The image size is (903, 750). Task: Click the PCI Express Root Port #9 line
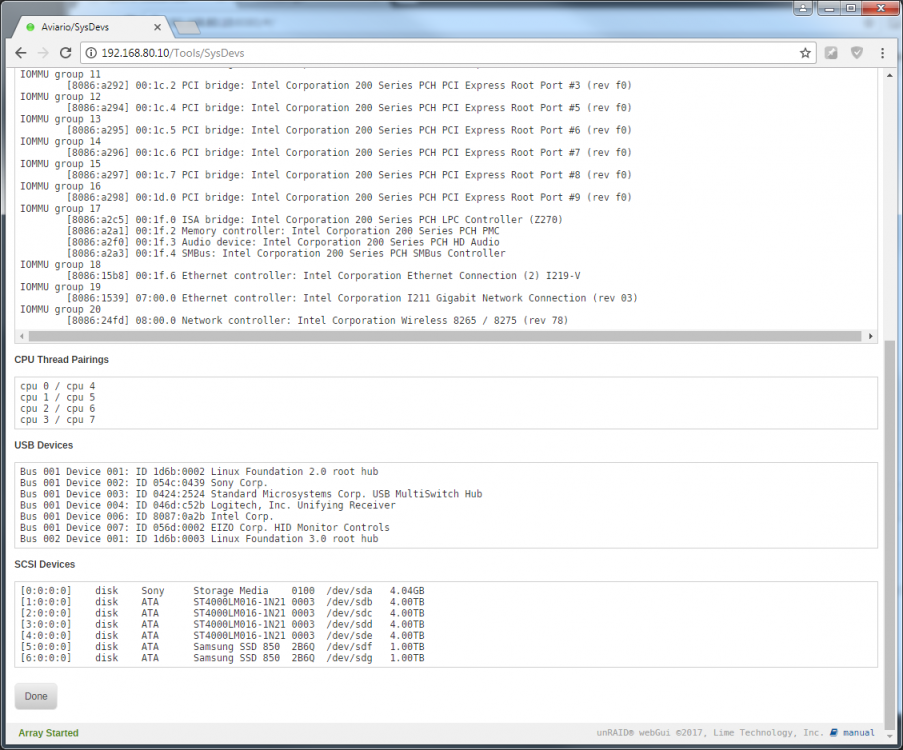350,198
